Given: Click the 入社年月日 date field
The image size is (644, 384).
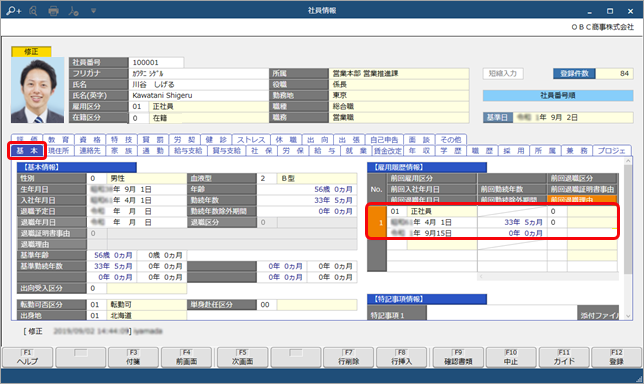Looking at the screenshot, I should tap(136, 200).
